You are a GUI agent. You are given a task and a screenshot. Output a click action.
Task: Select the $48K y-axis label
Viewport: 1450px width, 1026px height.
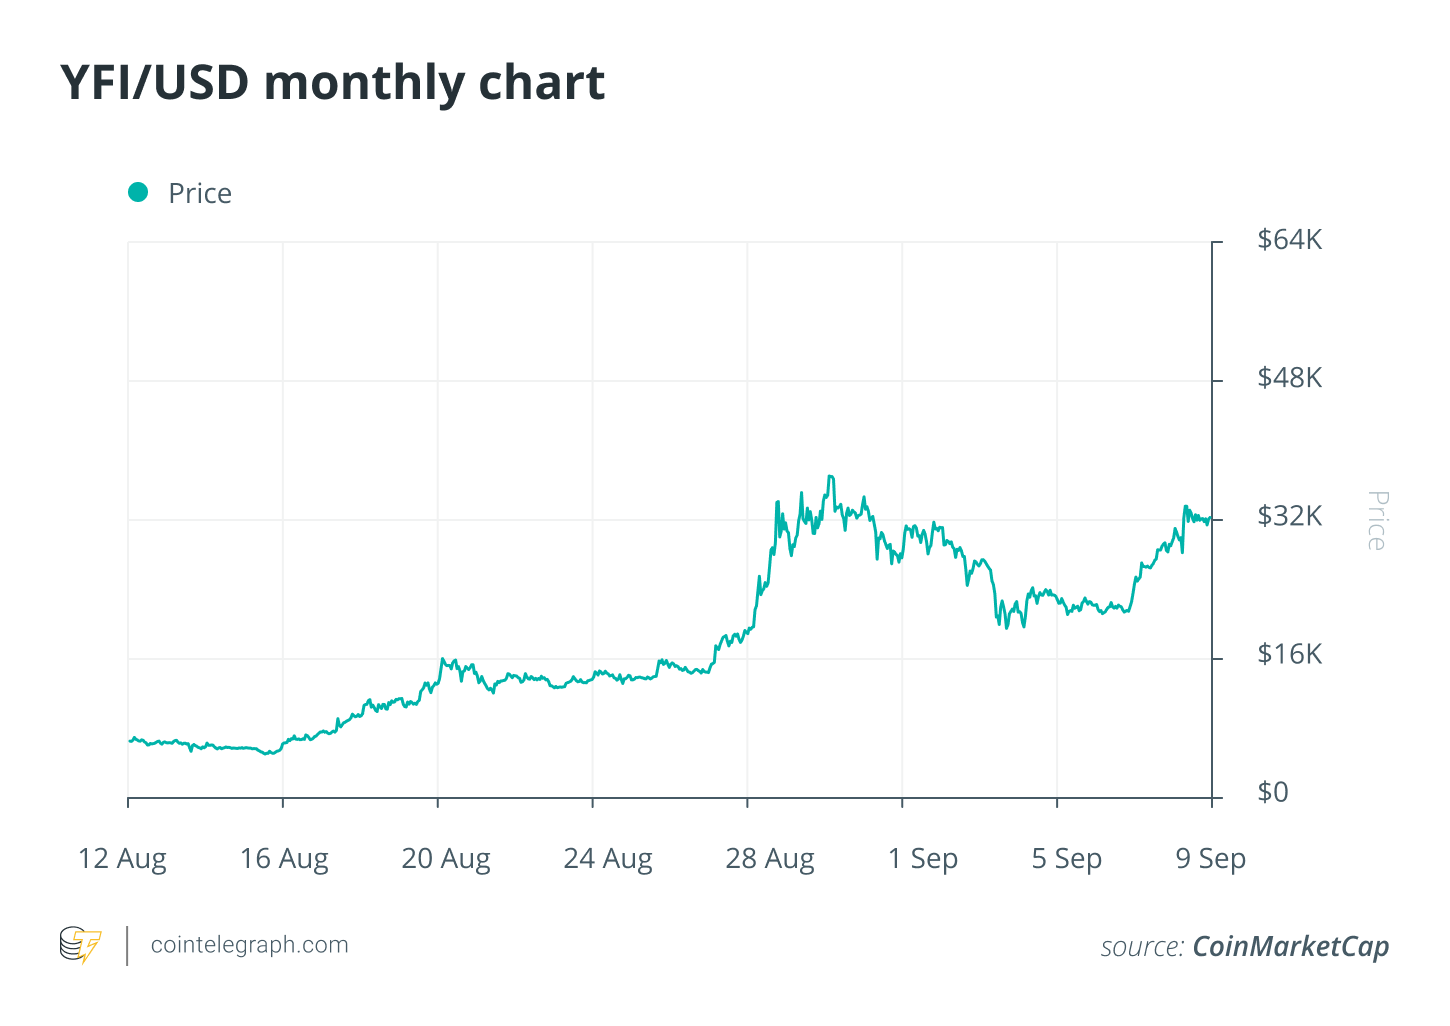pyautogui.click(x=1289, y=378)
